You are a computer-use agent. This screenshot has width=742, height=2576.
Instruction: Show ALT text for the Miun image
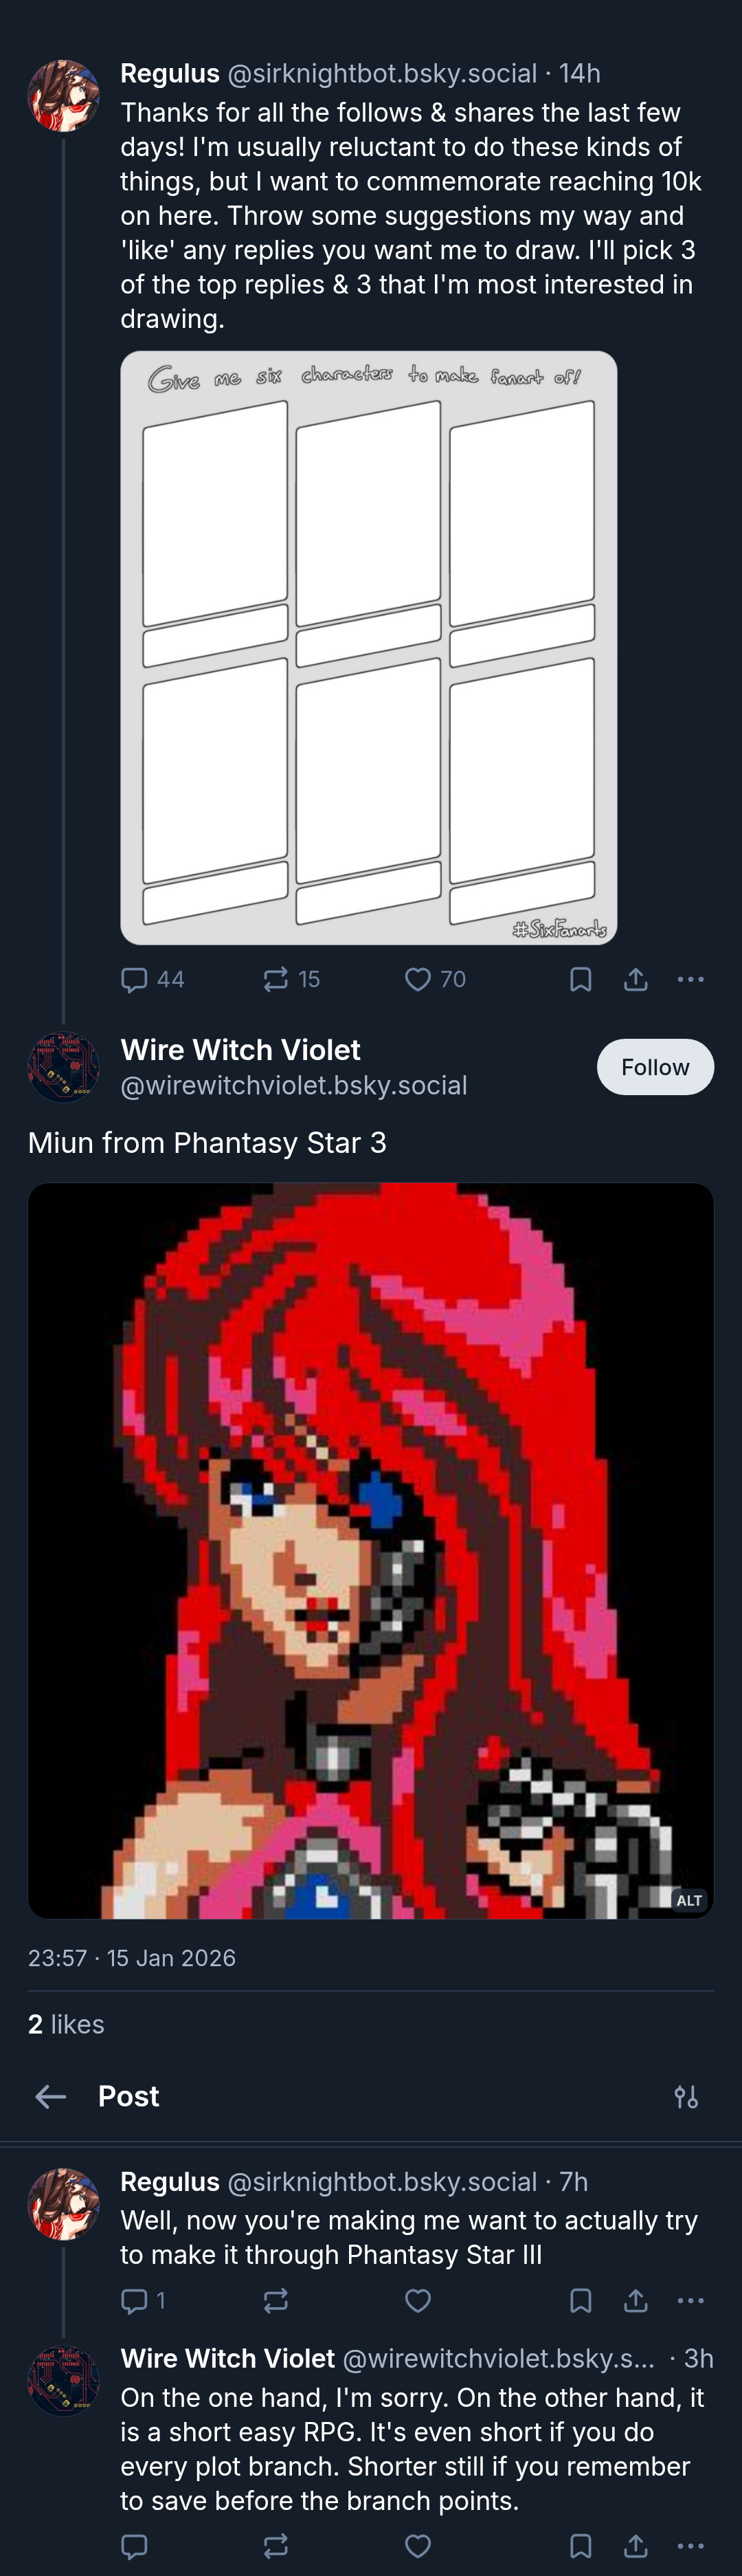click(689, 1900)
